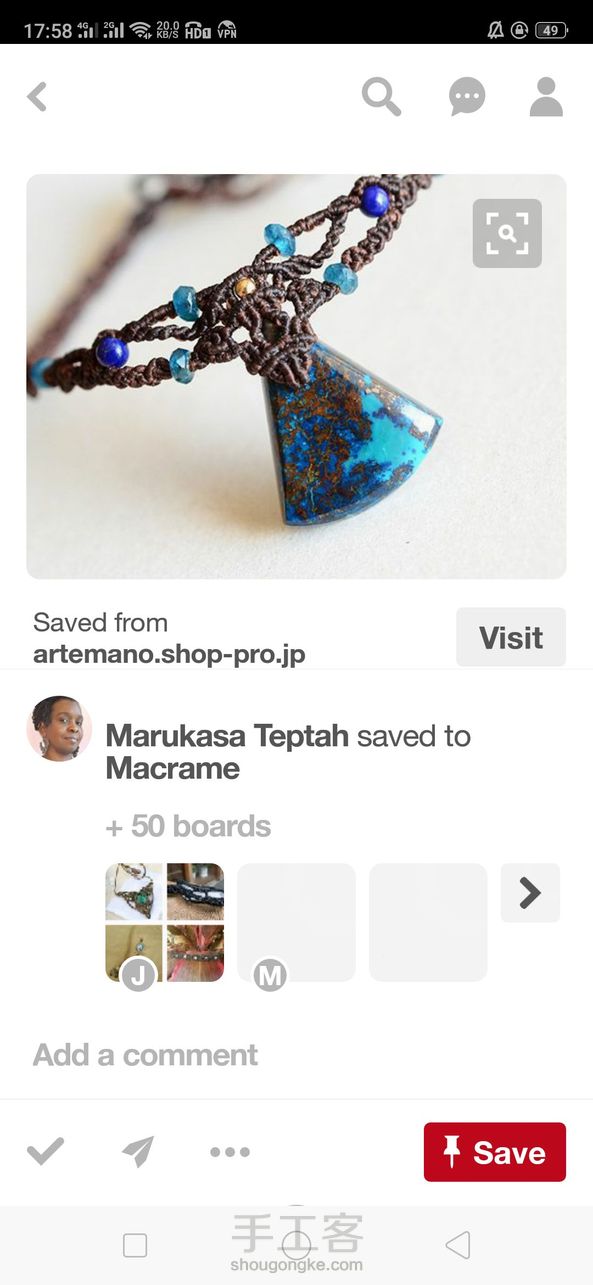Viewport: 593px width, 1285px height.
Task: Tap the visual search icon on image
Action: (x=507, y=234)
